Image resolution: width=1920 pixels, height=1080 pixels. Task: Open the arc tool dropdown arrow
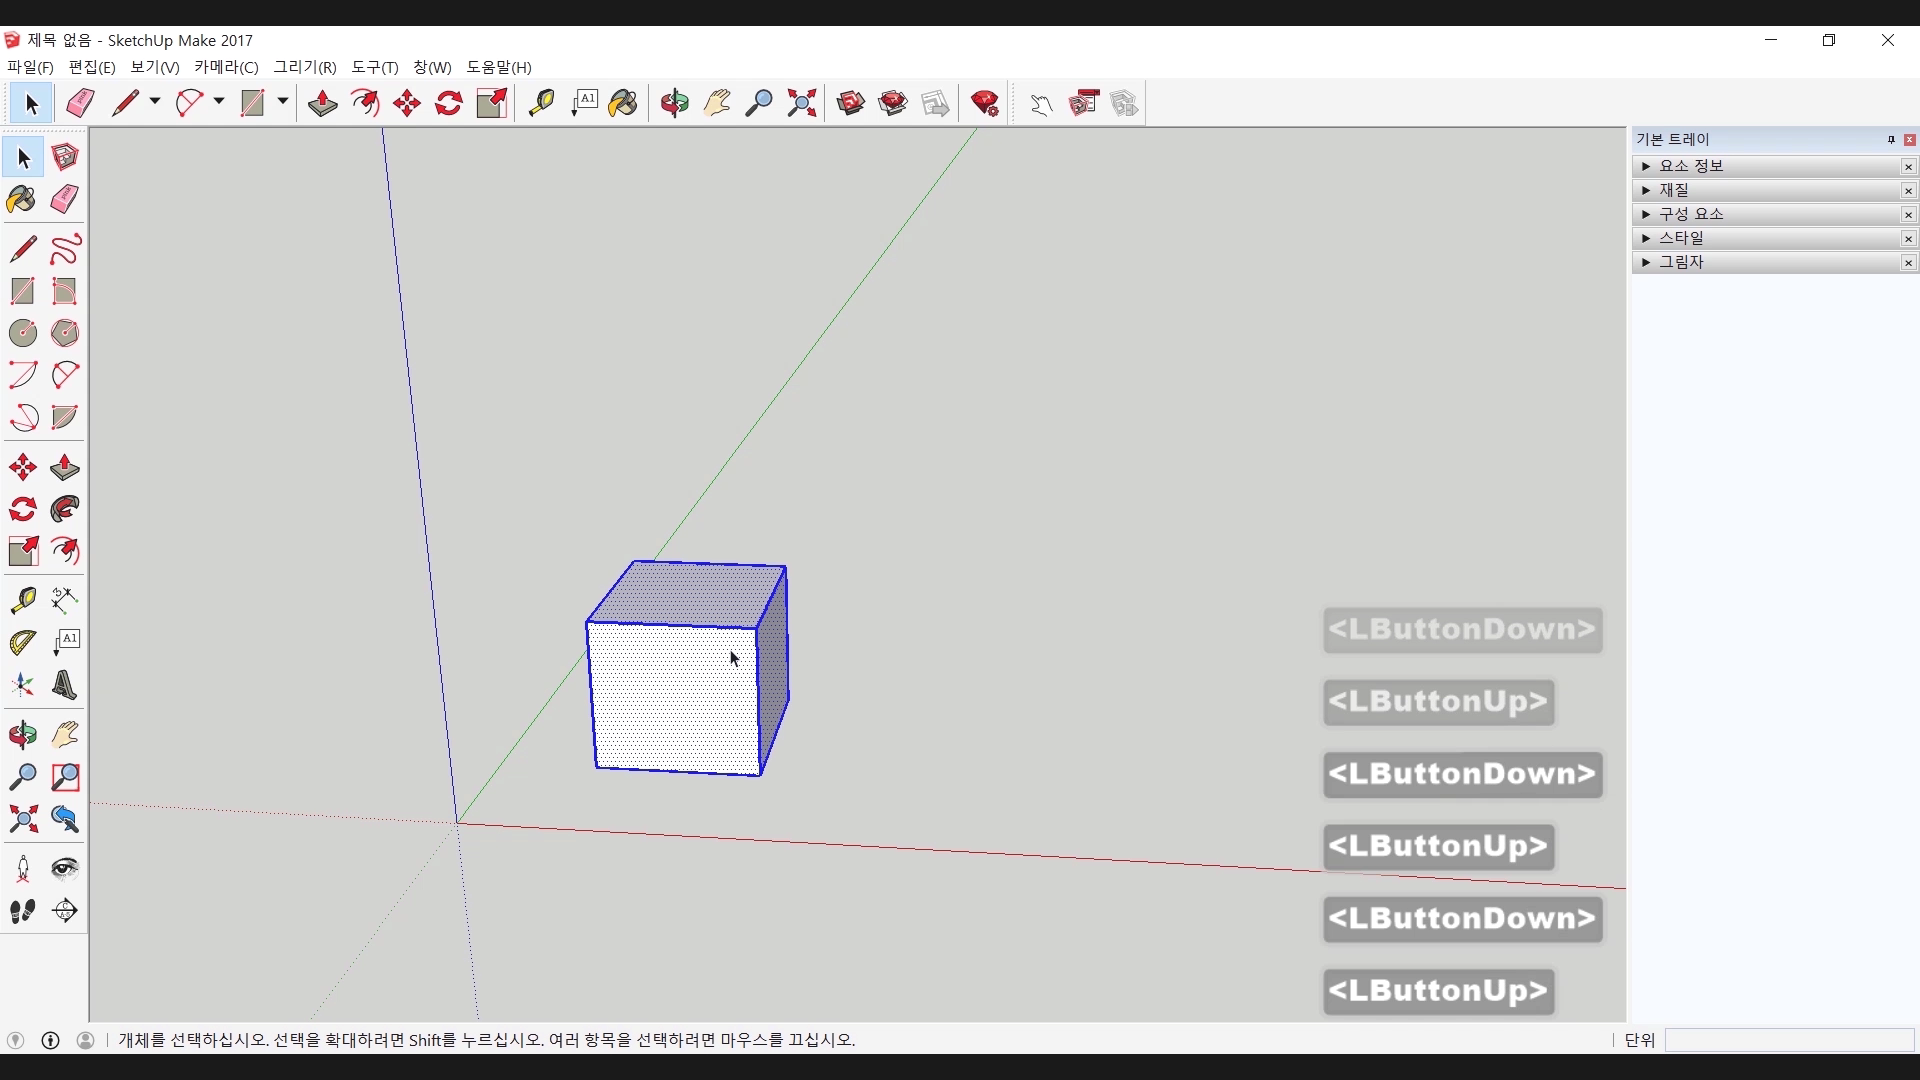(219, 102)
